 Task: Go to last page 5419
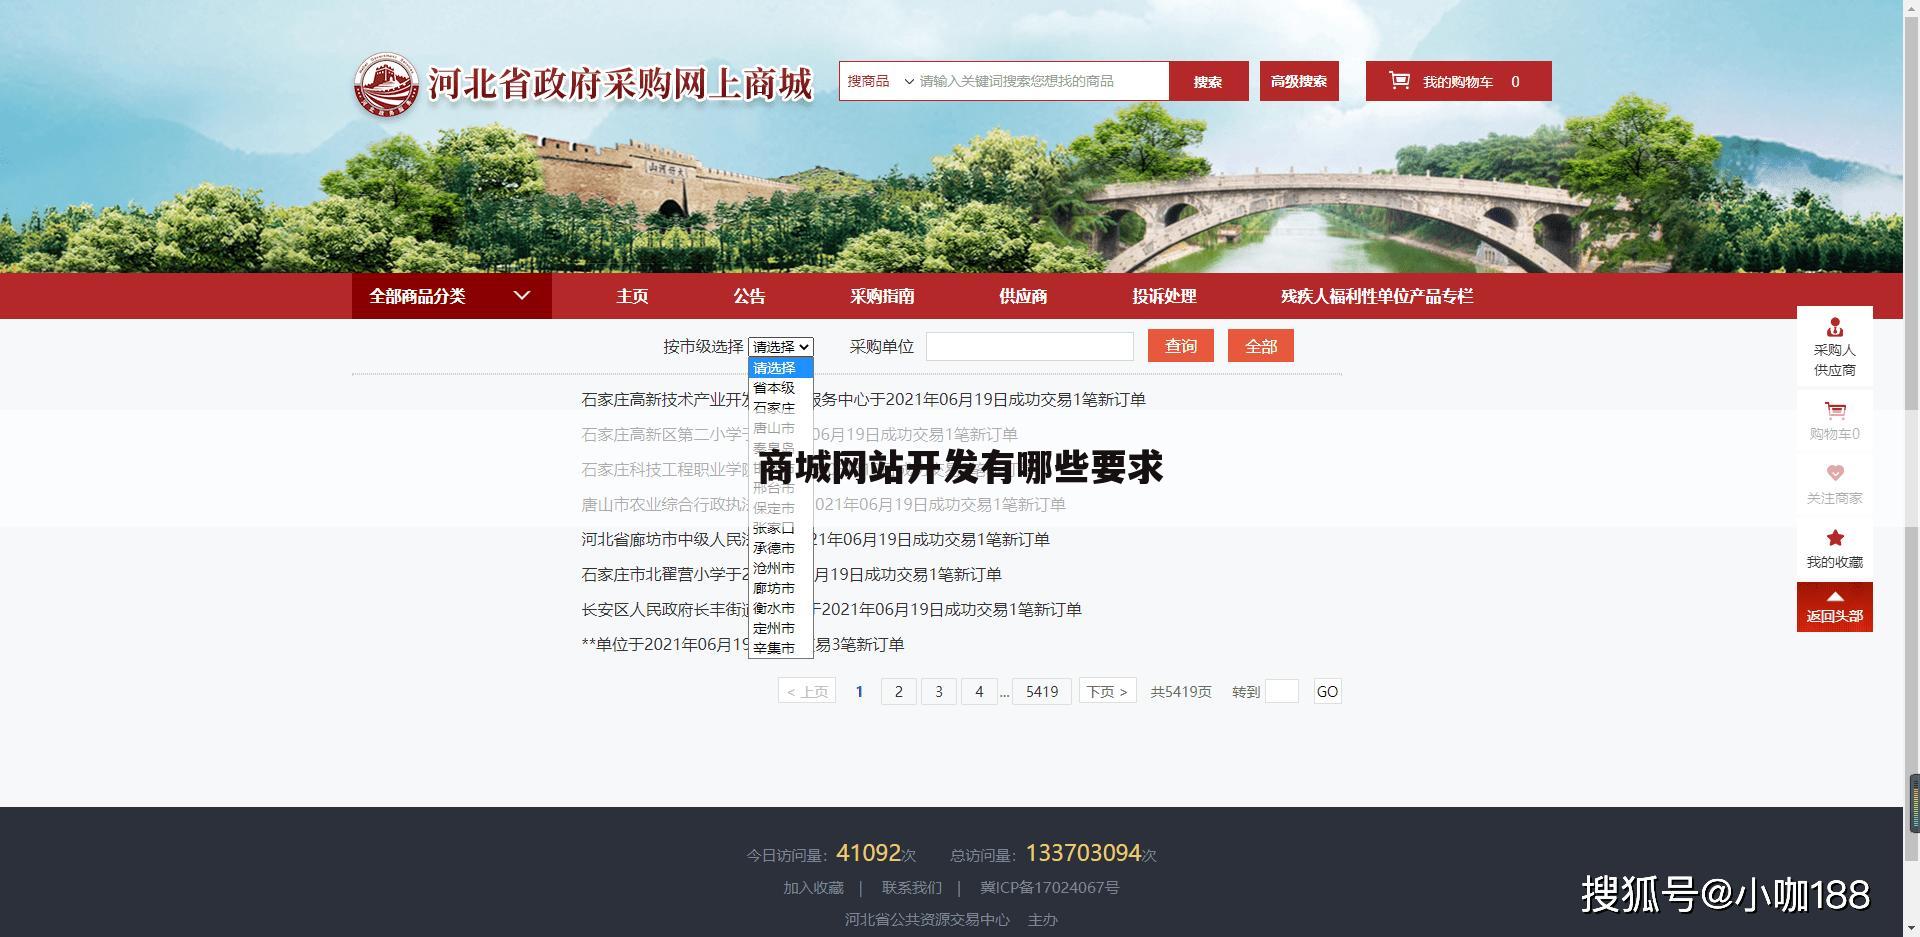1042,691
